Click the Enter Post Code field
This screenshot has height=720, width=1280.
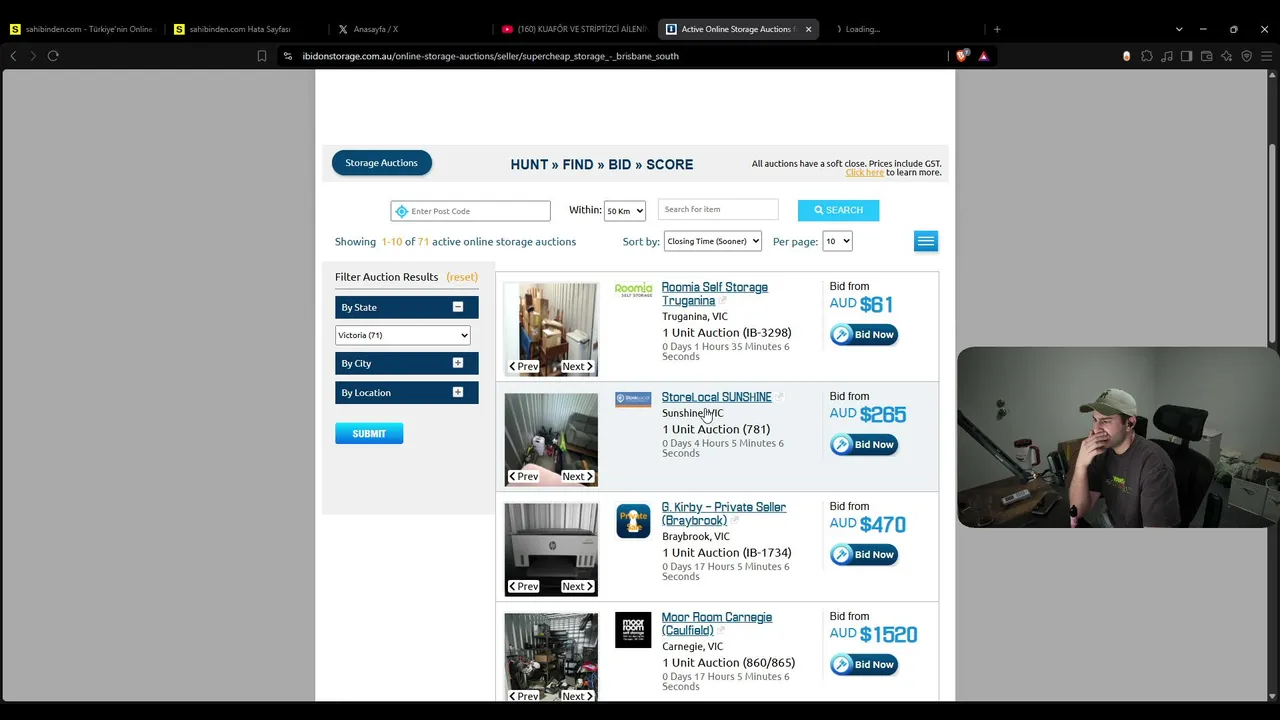(471, 211)
